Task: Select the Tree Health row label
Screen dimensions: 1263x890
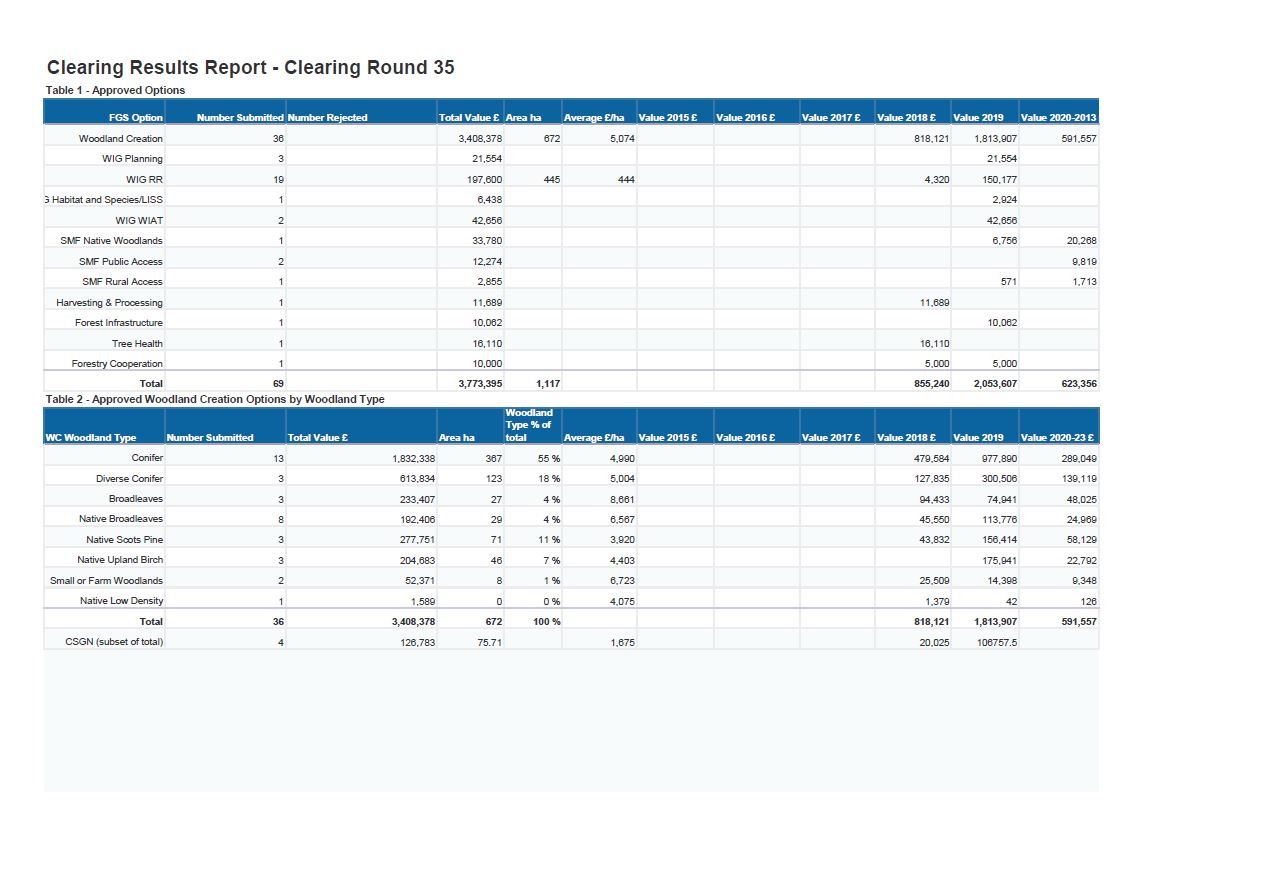Action: 137,344
